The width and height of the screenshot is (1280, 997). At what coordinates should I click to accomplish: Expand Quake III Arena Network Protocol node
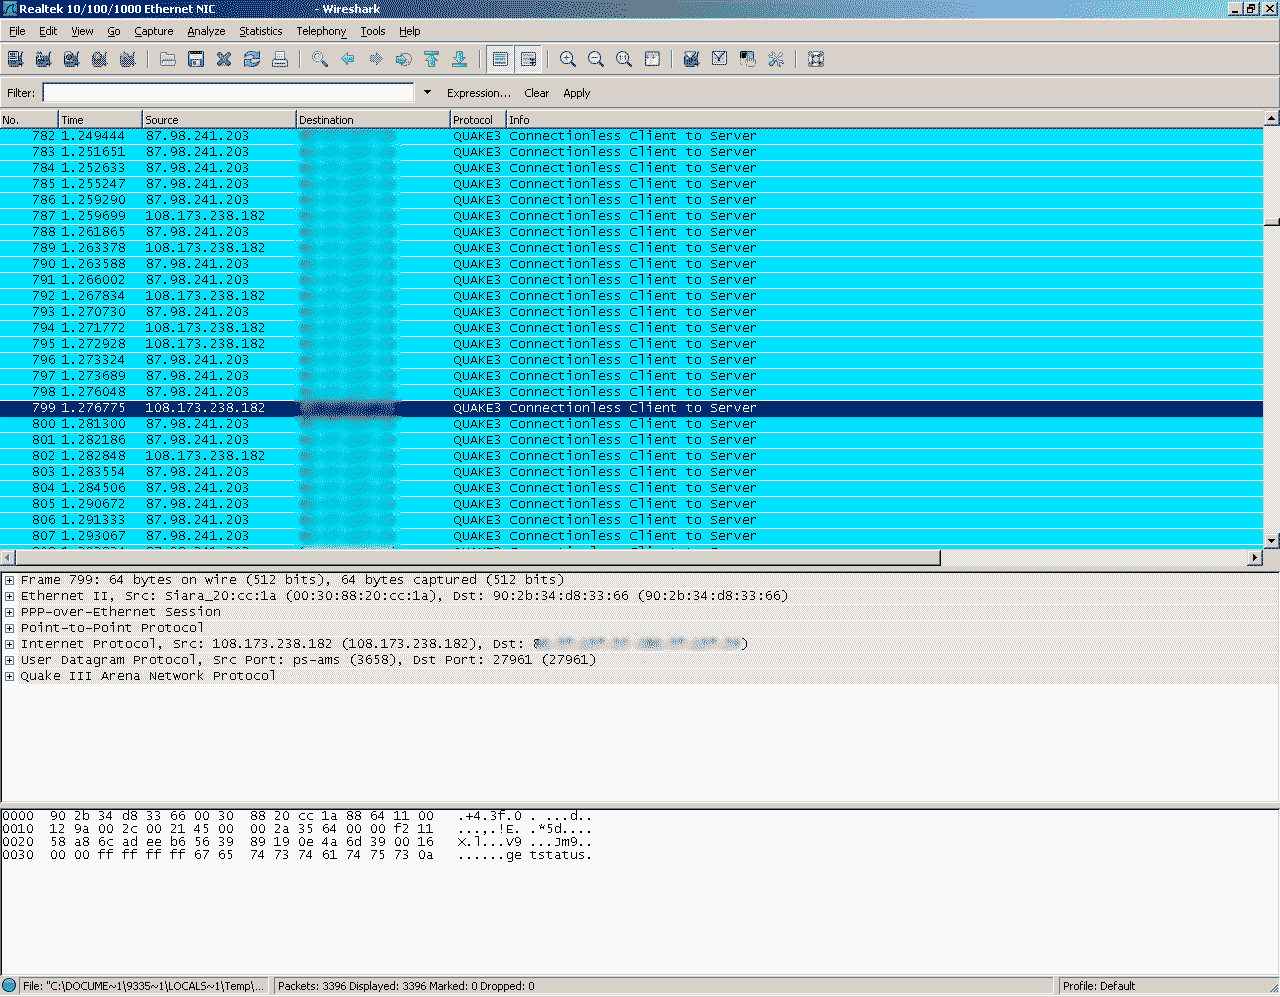[9, 676]
